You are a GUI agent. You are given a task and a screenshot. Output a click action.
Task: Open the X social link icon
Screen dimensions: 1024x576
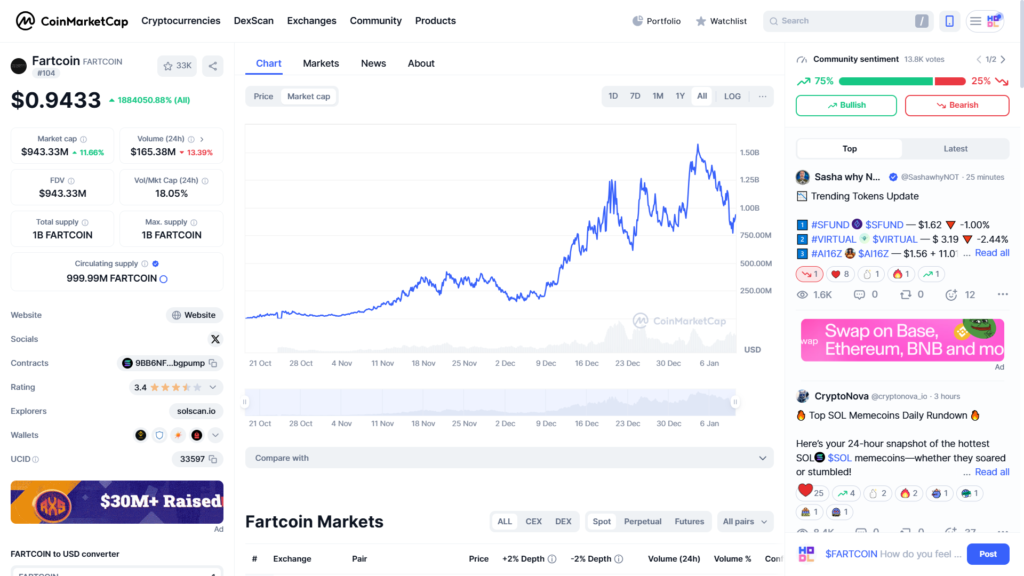(x=215, y=339)
